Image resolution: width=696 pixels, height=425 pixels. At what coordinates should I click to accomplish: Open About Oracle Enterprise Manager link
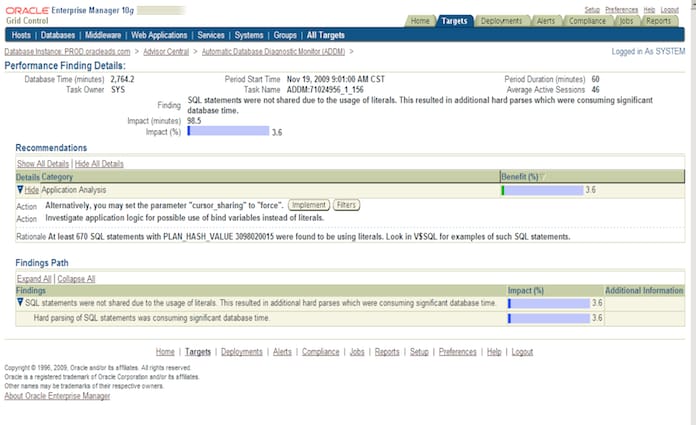coord(57,396)
